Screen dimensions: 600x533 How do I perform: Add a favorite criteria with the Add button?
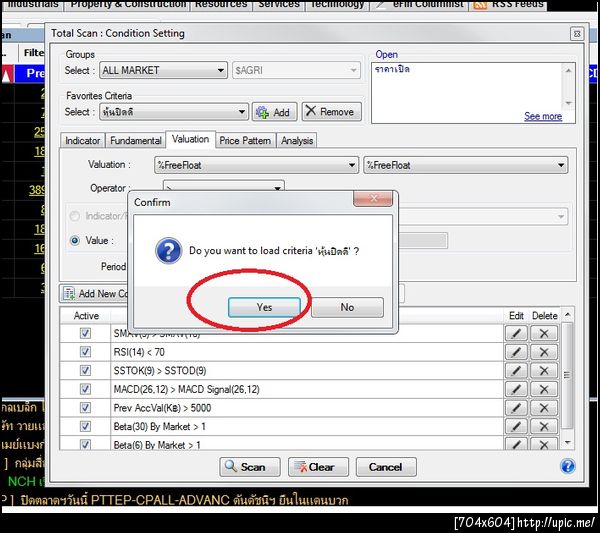[274, 112]
